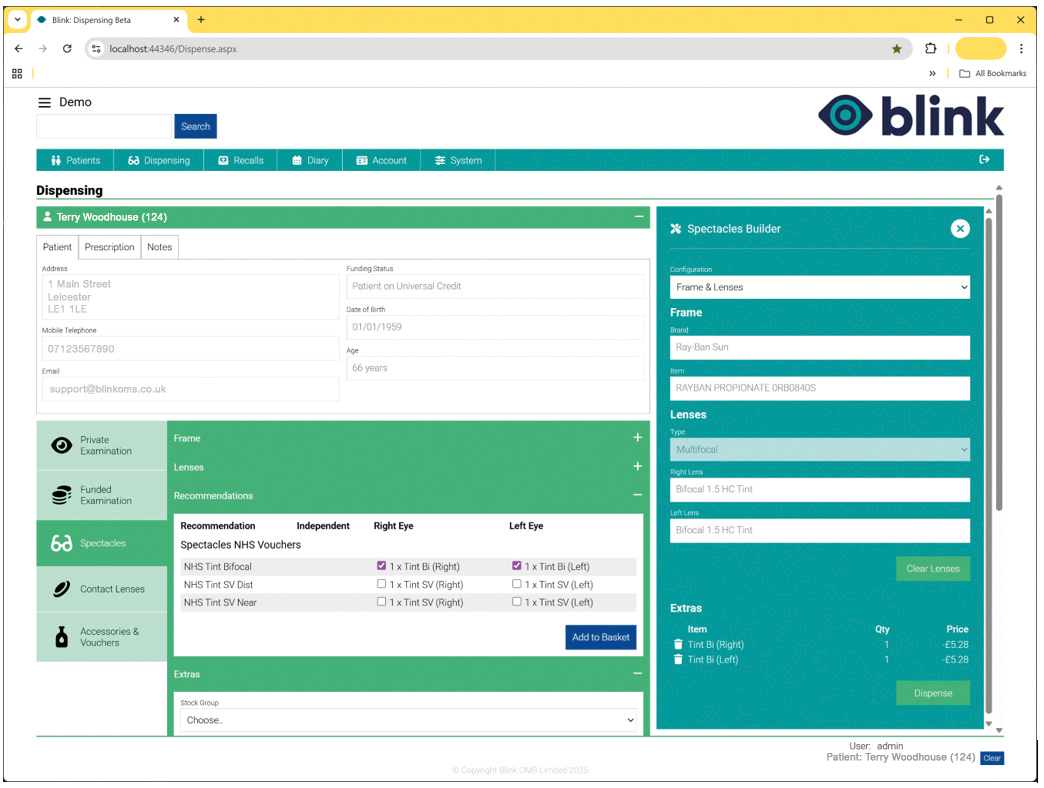Open the Stock Group dropdown
The height and width of the screenshot is (788, 1044).
(408, 720)
